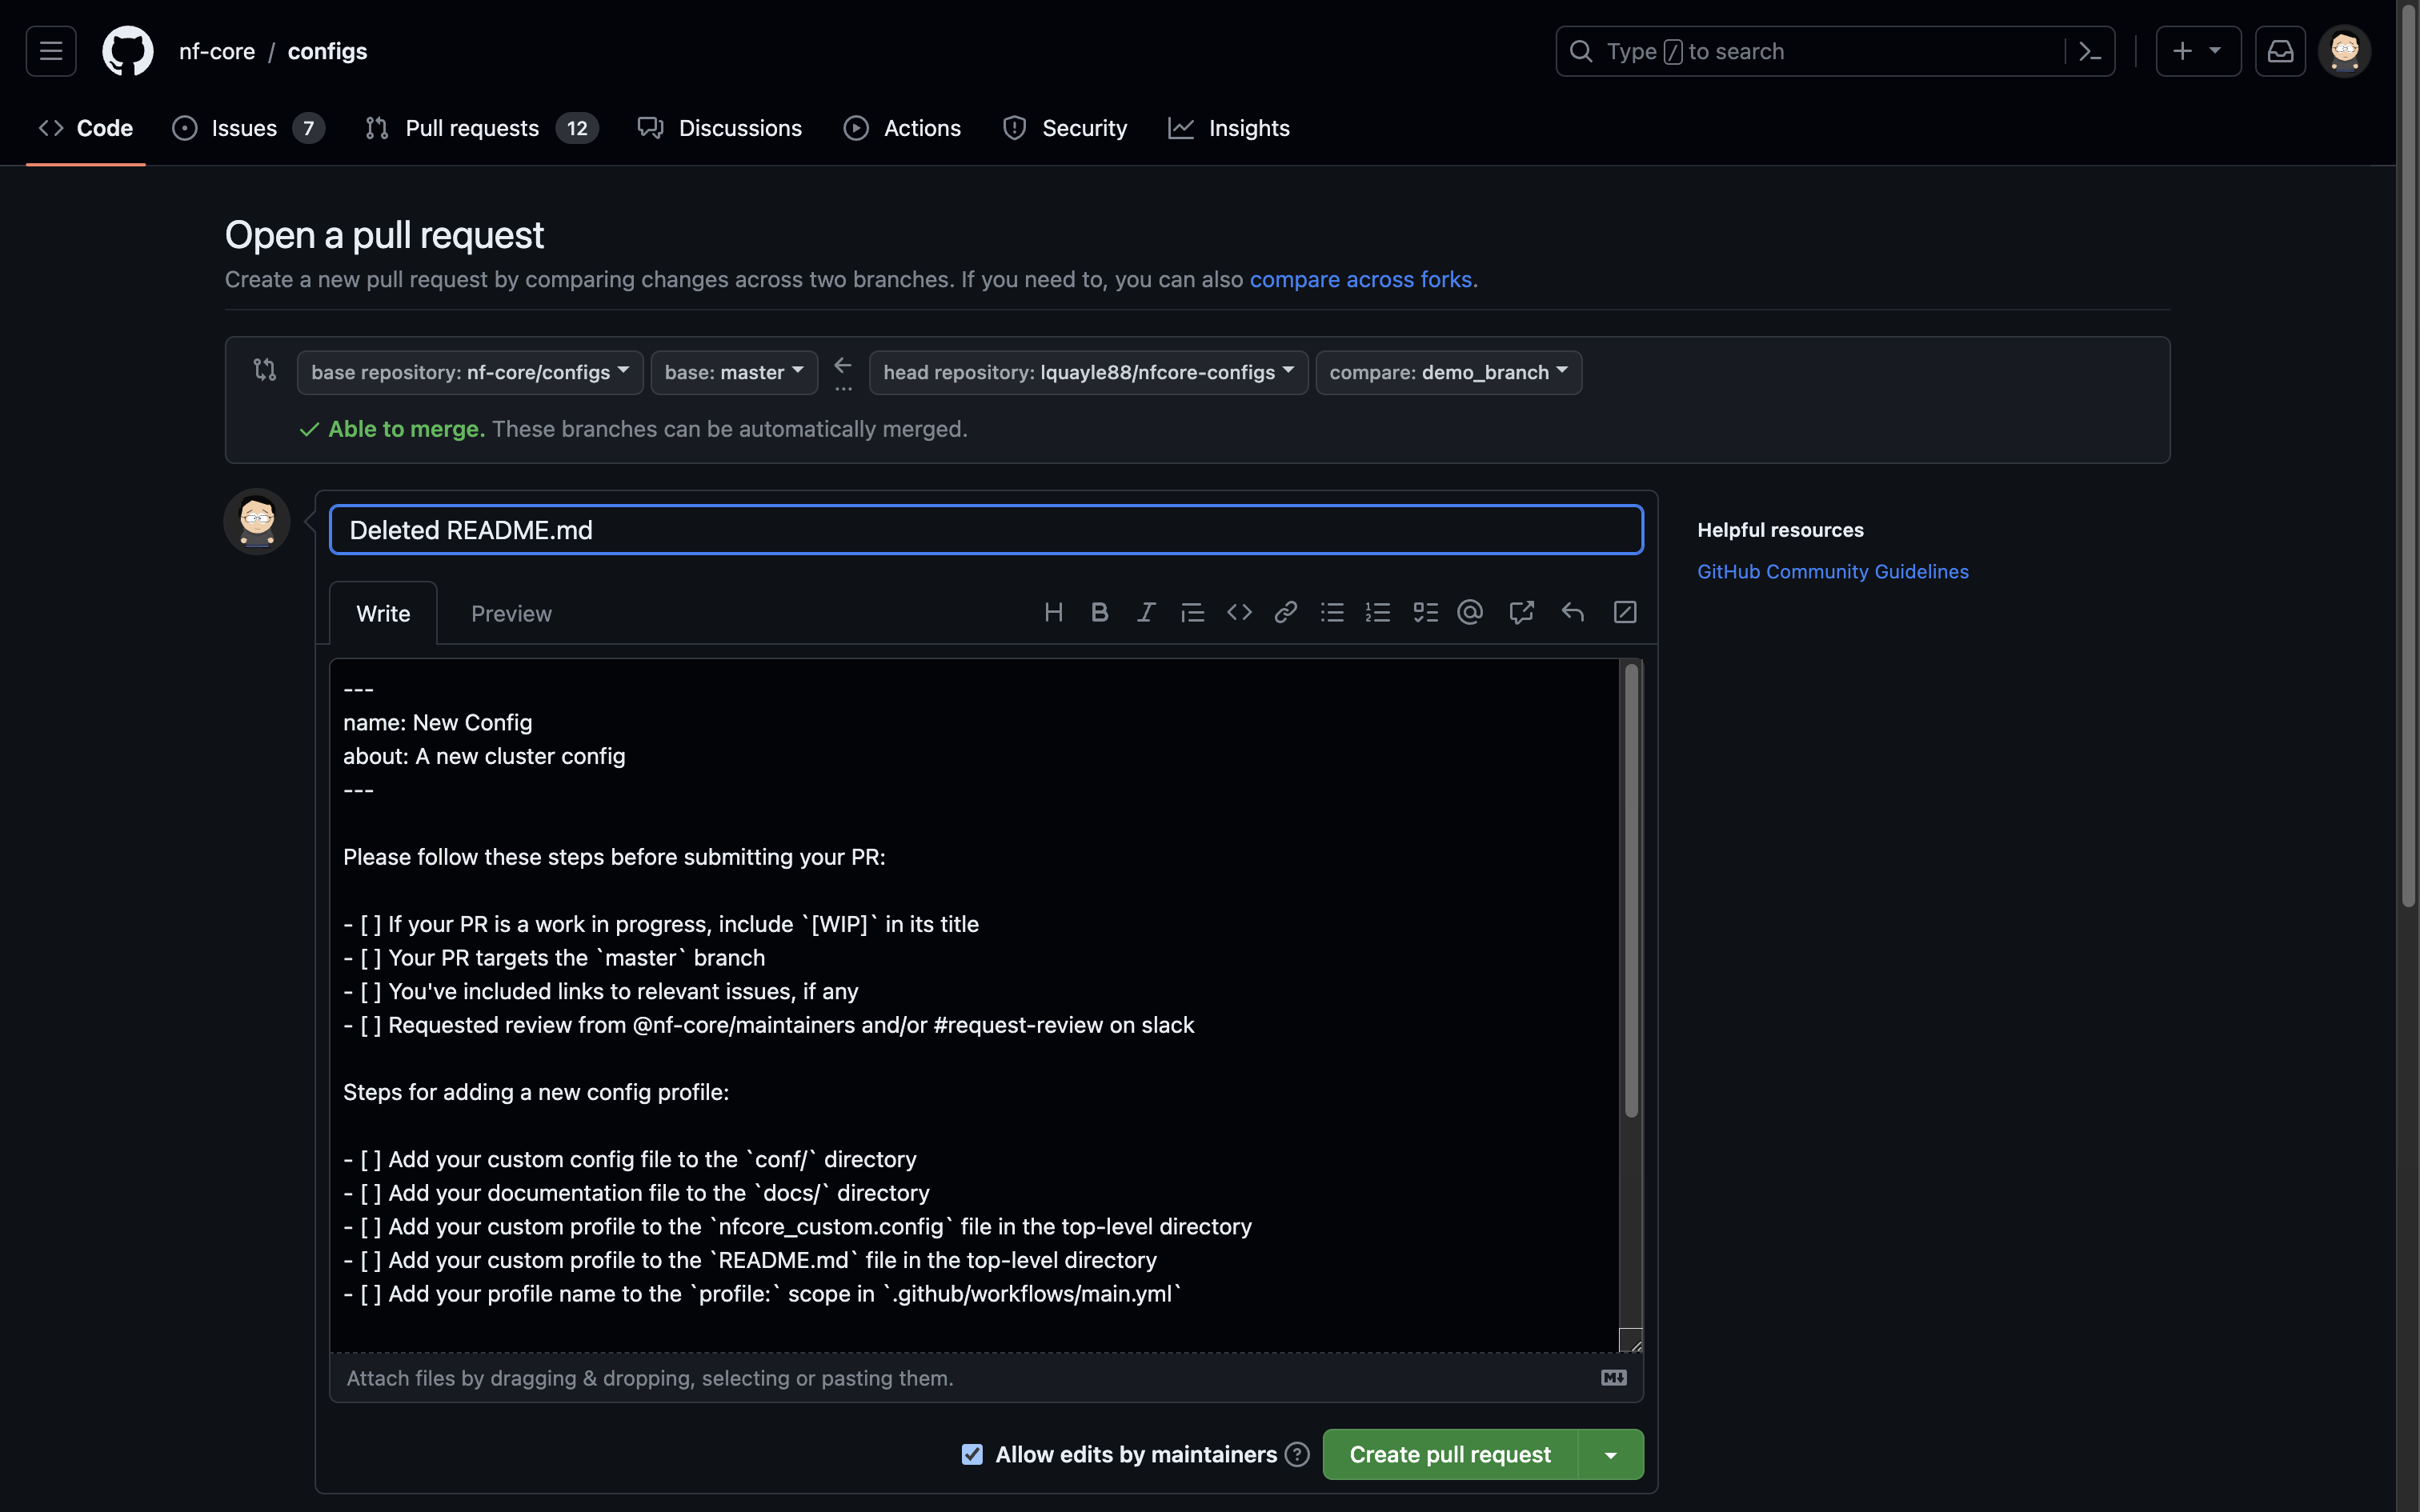Open GitHub Community Guidelines link
2420x1512 pixels.
coord(1832,571)
